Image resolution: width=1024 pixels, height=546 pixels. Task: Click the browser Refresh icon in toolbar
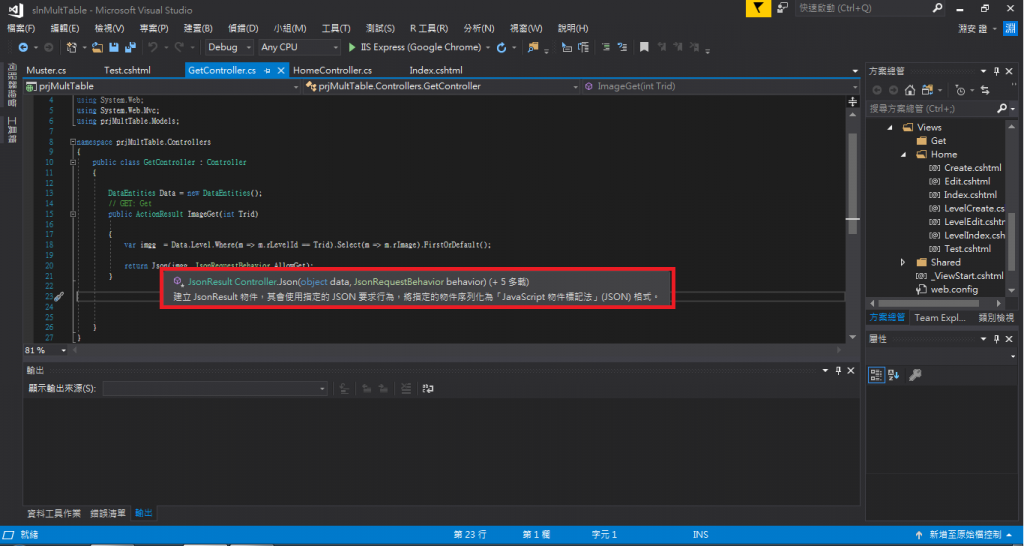tap(502, 48)
